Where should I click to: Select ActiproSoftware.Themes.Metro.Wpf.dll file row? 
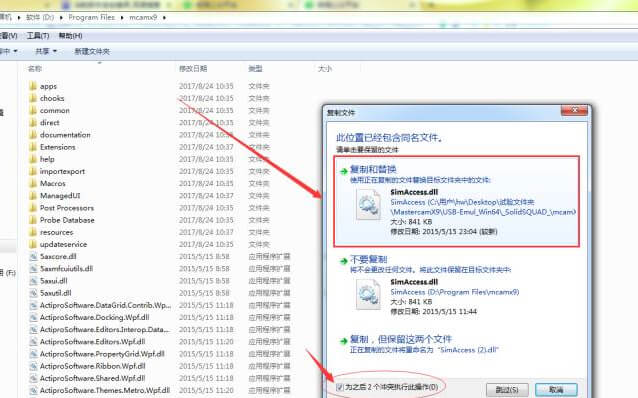tap(161, 391)
